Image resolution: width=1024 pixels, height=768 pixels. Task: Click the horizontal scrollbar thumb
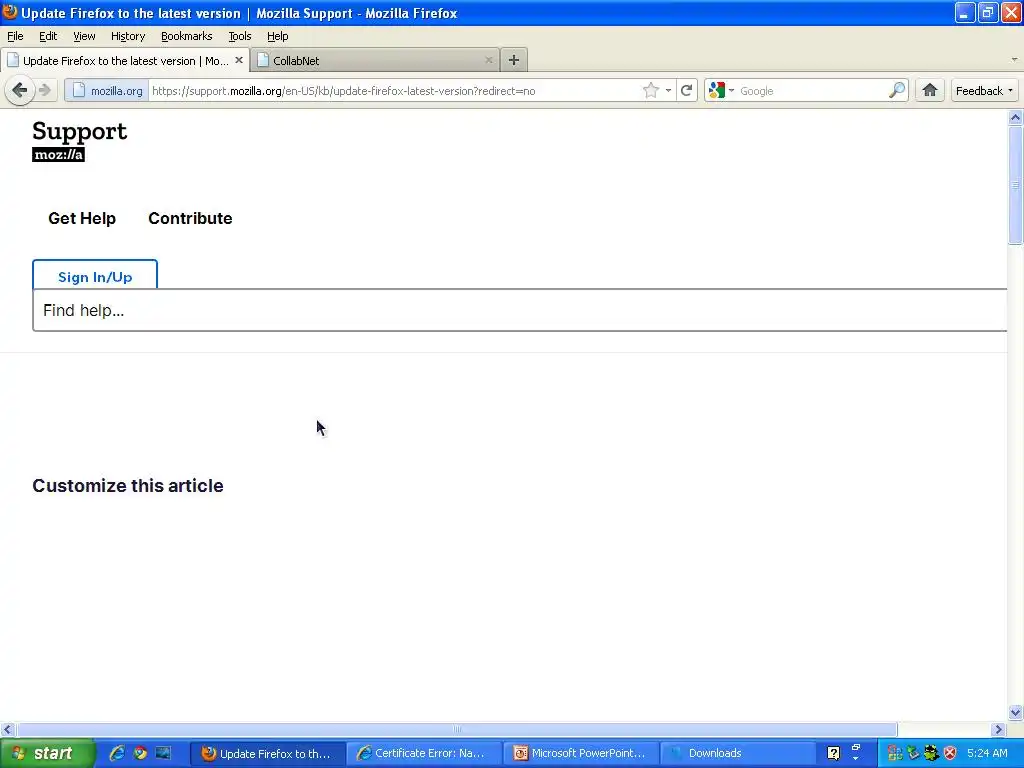457,729
